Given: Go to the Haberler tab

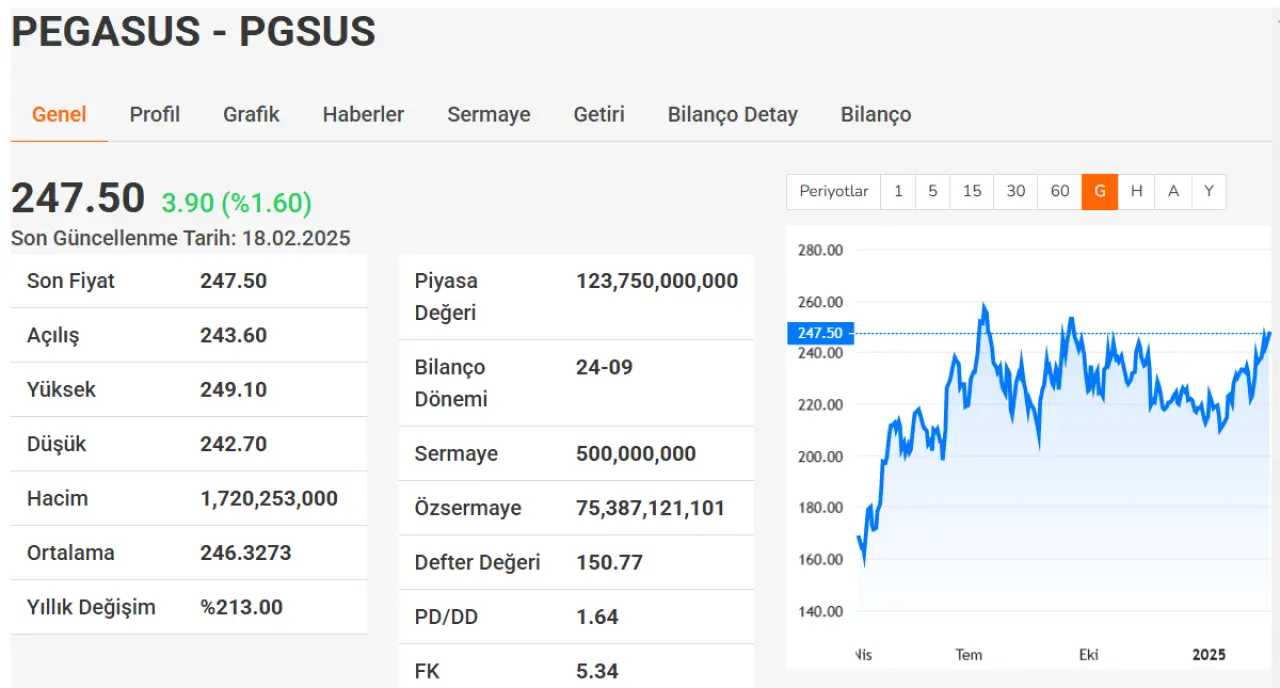Looking at the screenshot, I should click(x=363, y=114).
